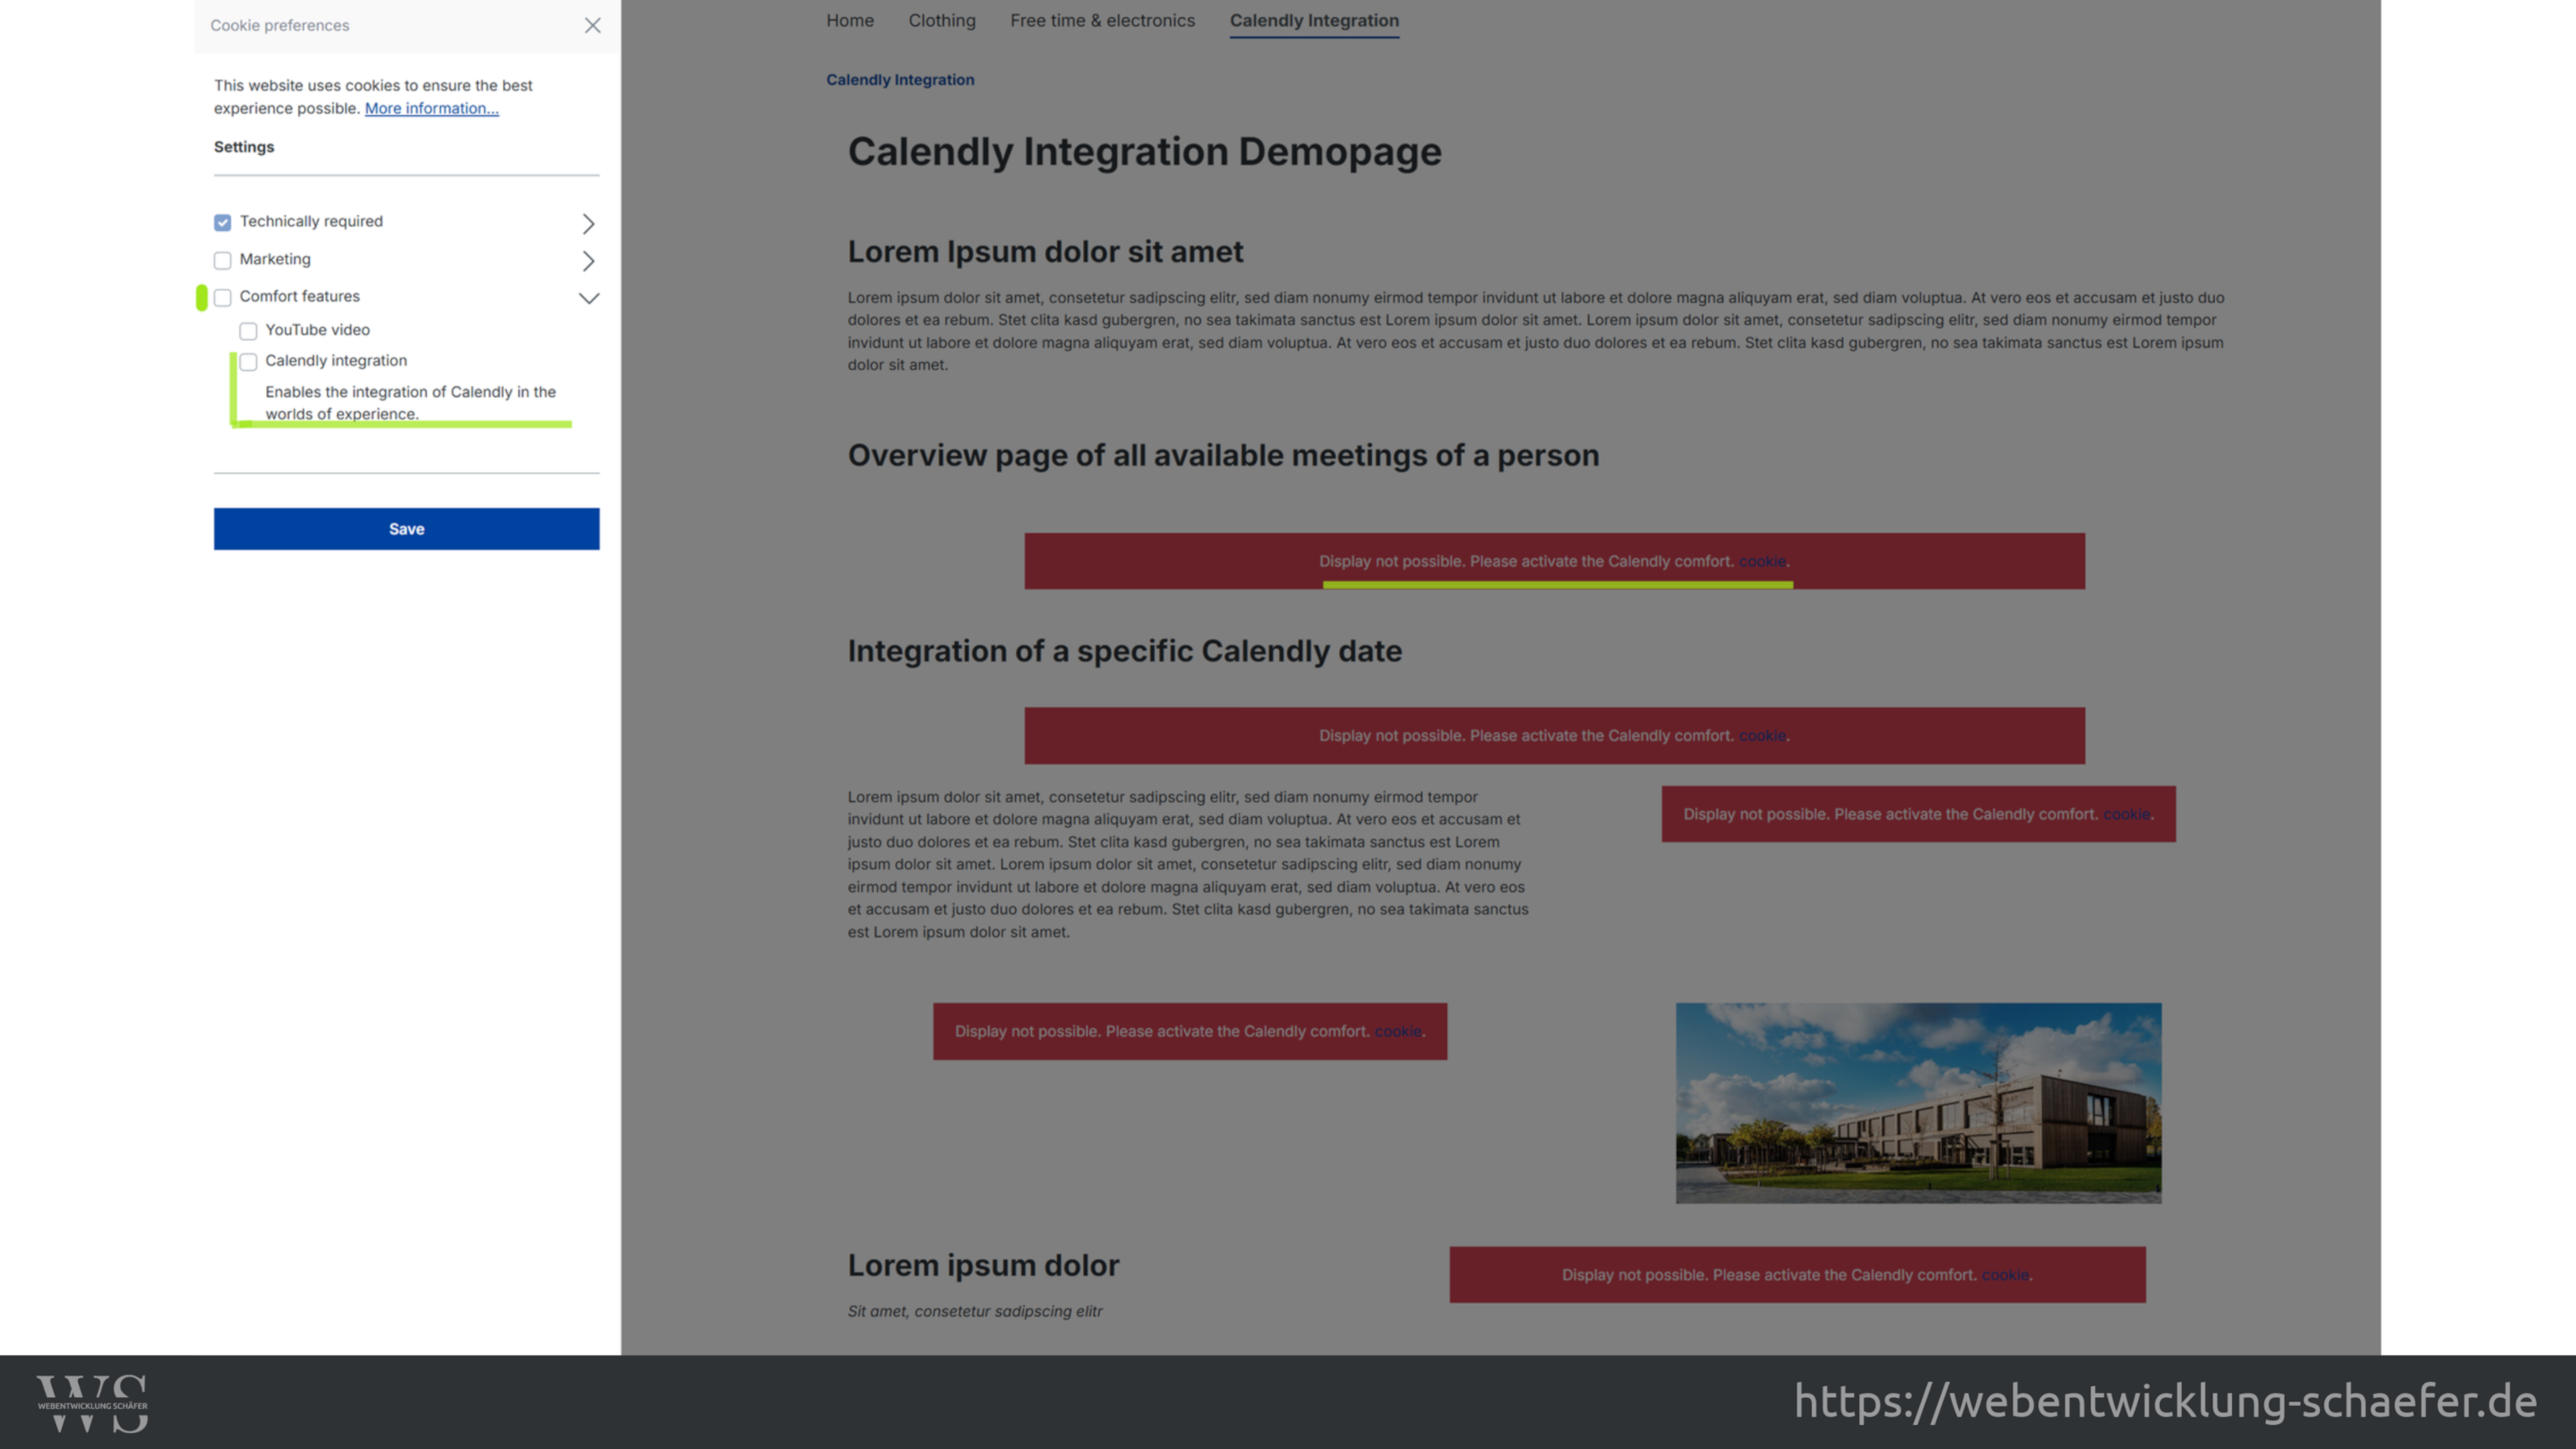Enable the Marketing checkbox
2576x1449 pixels.
[222, 260]
